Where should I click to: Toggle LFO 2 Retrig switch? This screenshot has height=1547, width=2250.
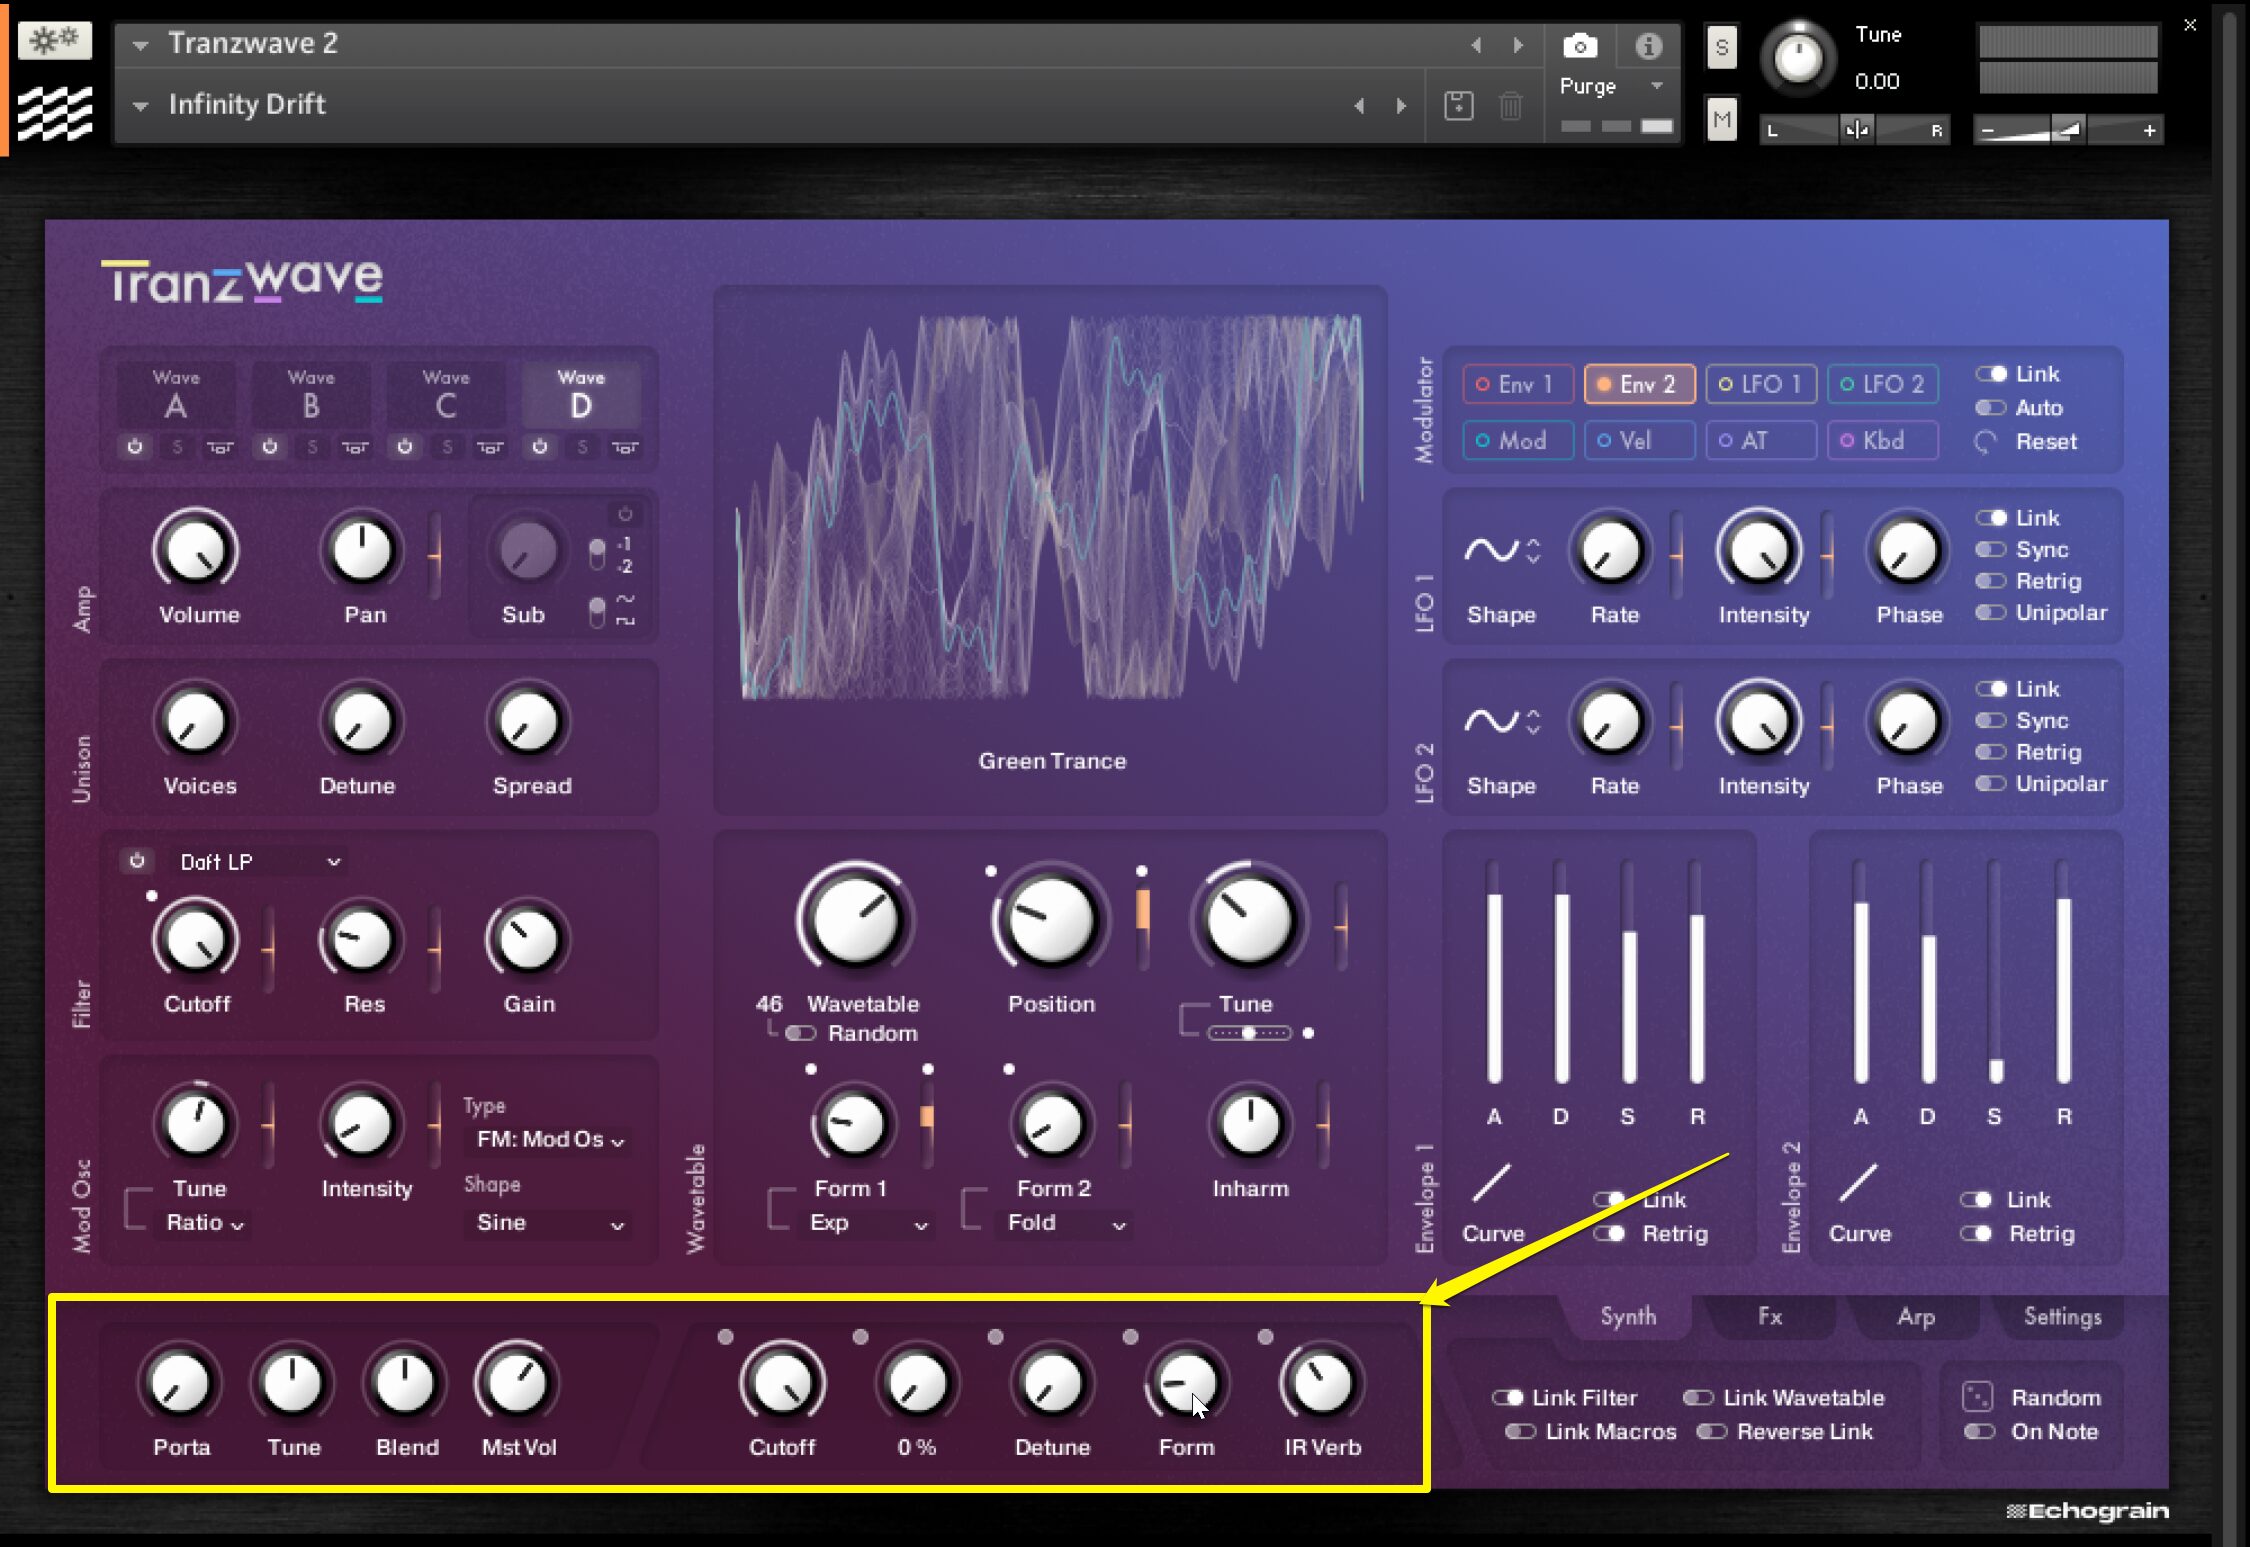[x=1991, y=752]
